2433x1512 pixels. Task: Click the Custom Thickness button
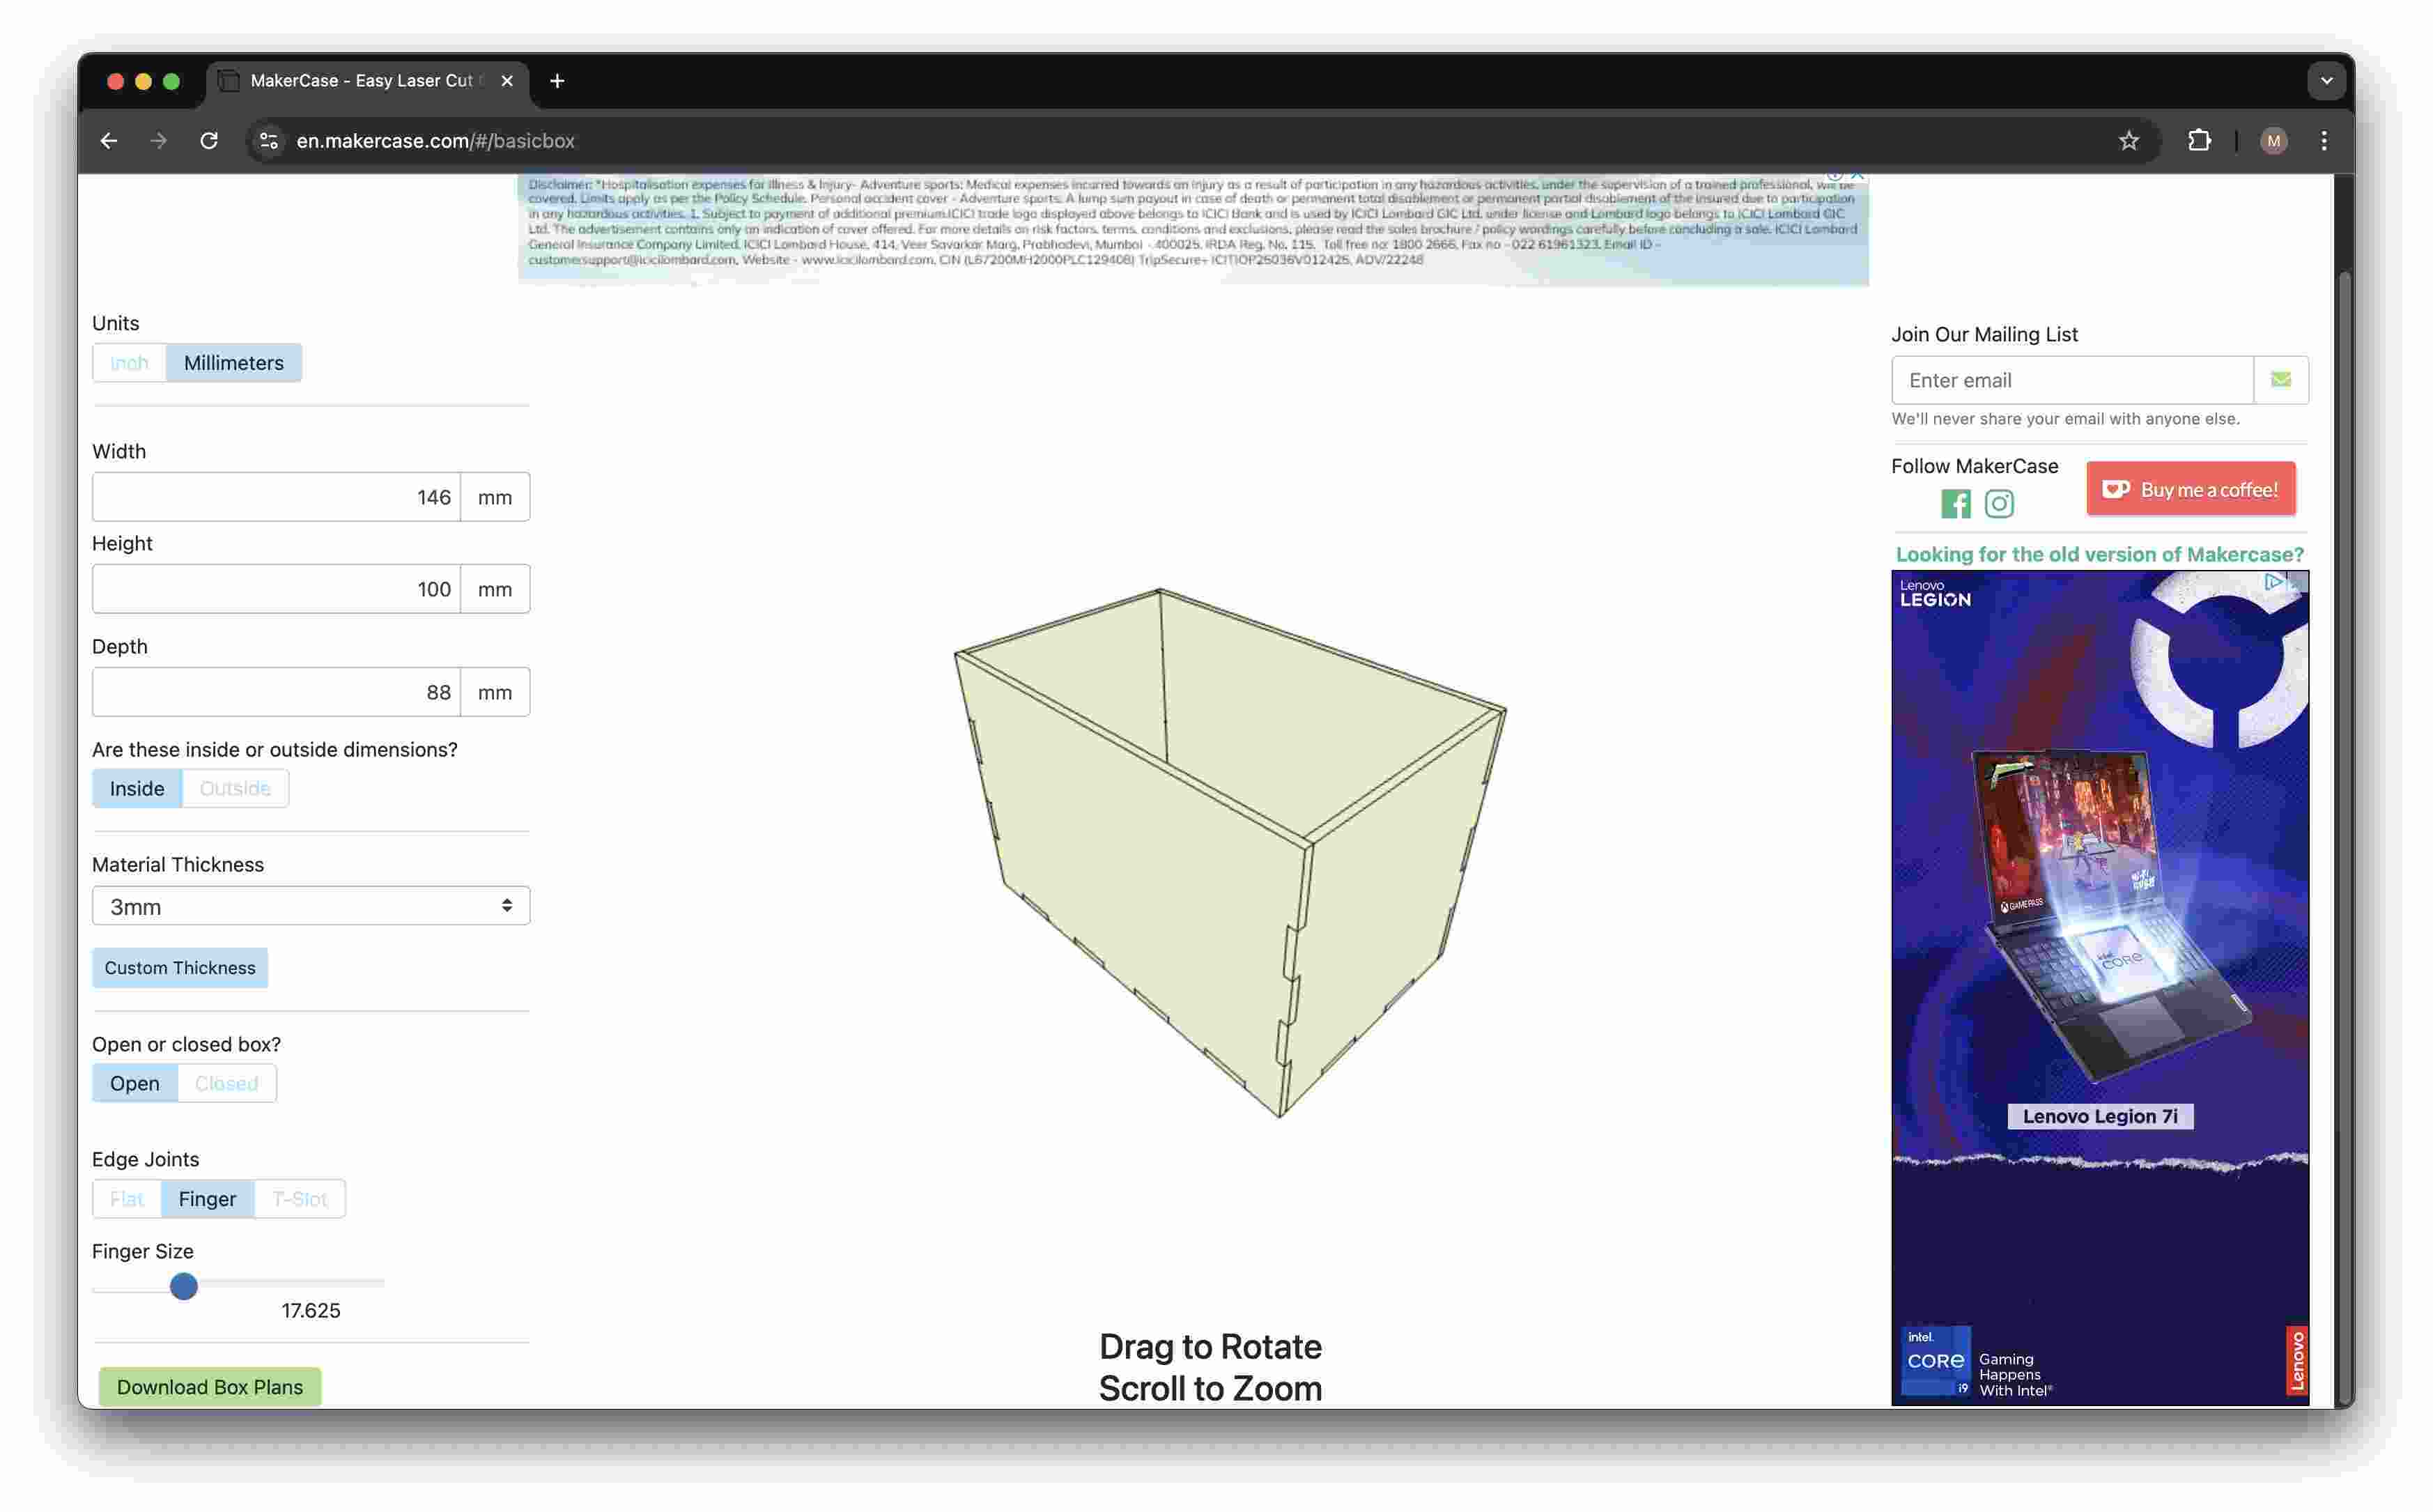tap(180, 968)
